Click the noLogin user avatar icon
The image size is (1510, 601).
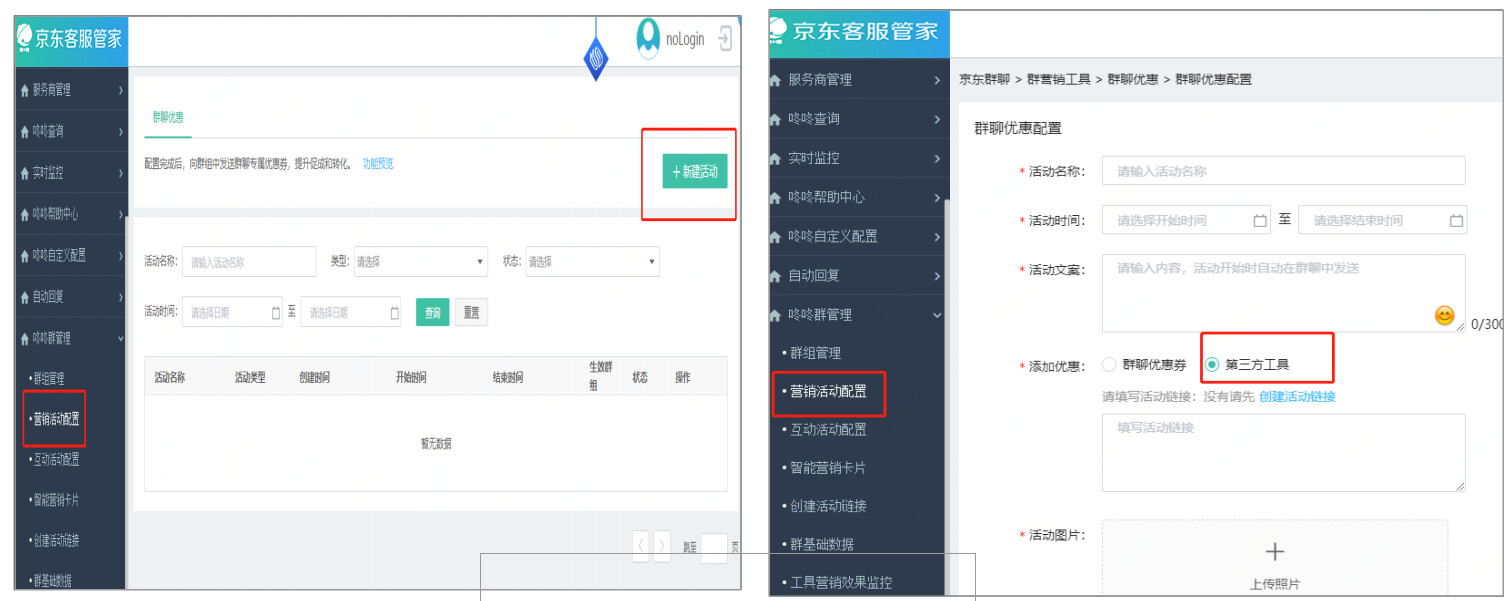tap(649, 38)
